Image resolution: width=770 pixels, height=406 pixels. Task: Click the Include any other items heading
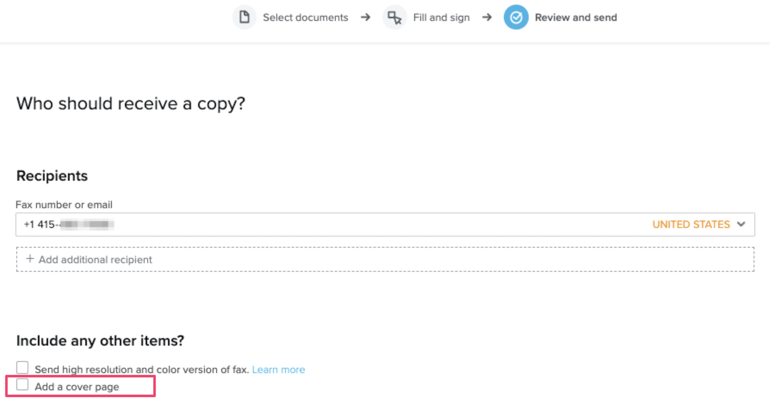click(x=100, y=341)
